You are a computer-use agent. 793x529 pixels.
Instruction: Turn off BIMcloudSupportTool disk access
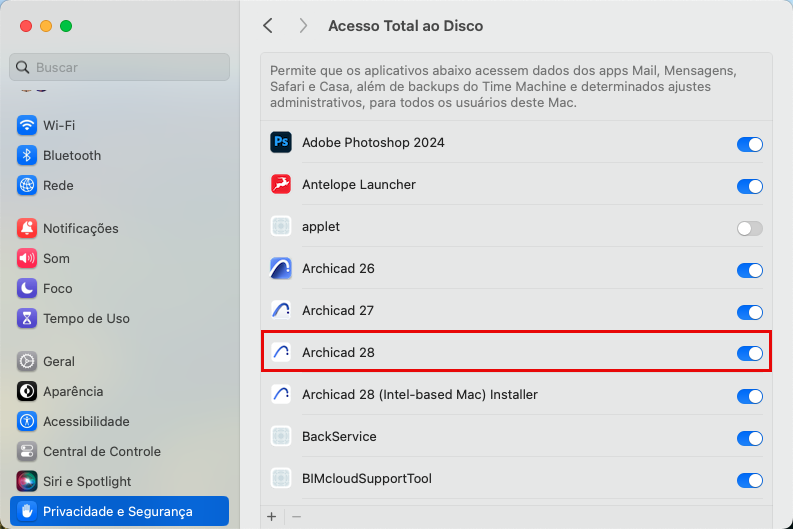click(x=750, y=480)
